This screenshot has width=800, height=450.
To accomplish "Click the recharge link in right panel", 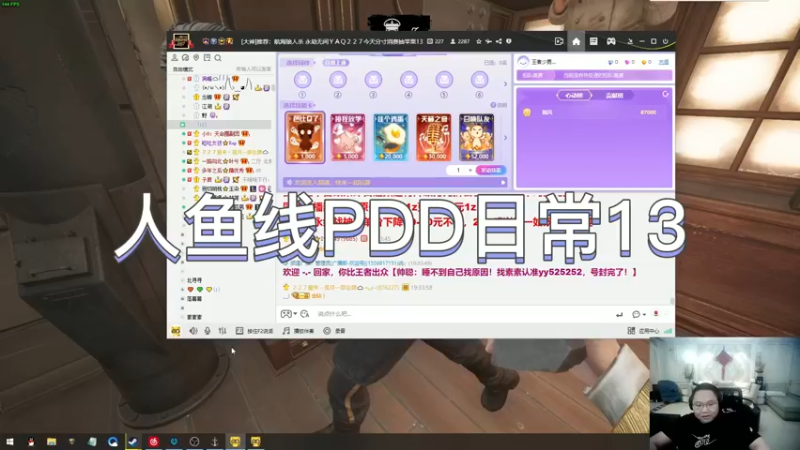I will tap(663, 62).
